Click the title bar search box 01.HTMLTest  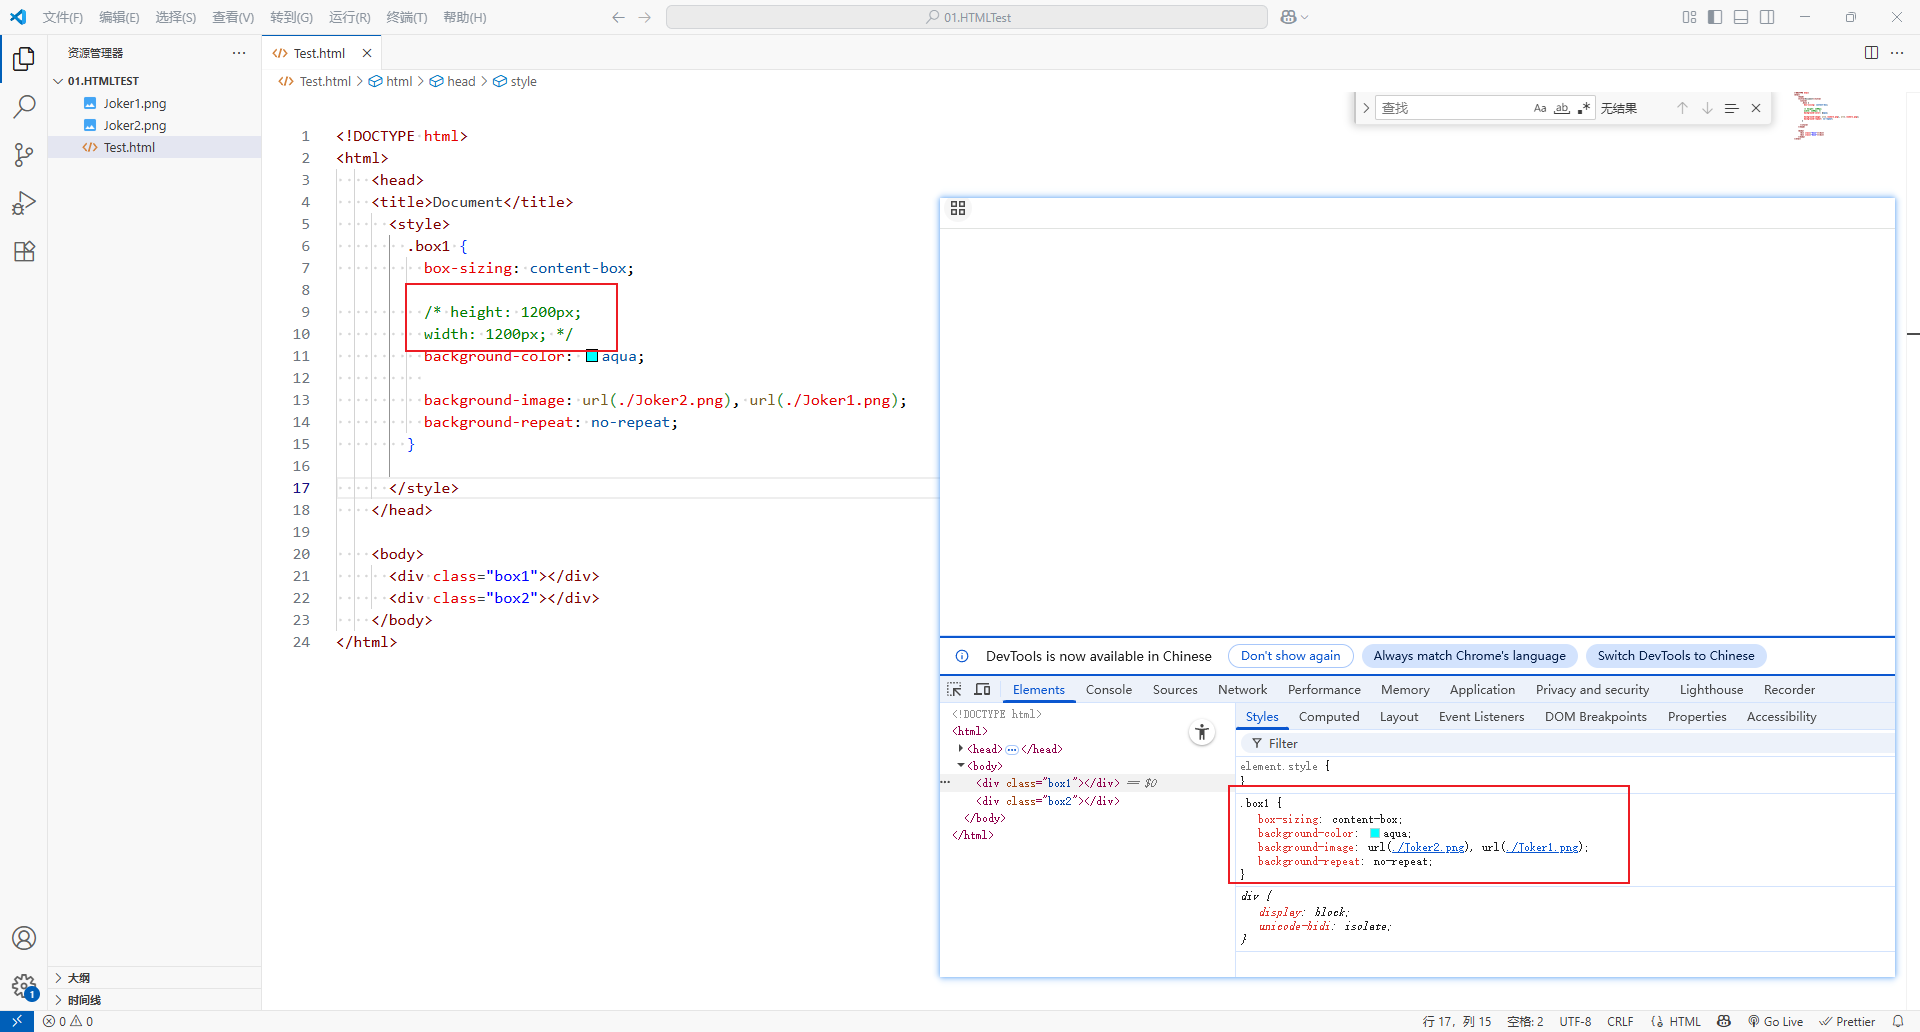tap(967, 17)
